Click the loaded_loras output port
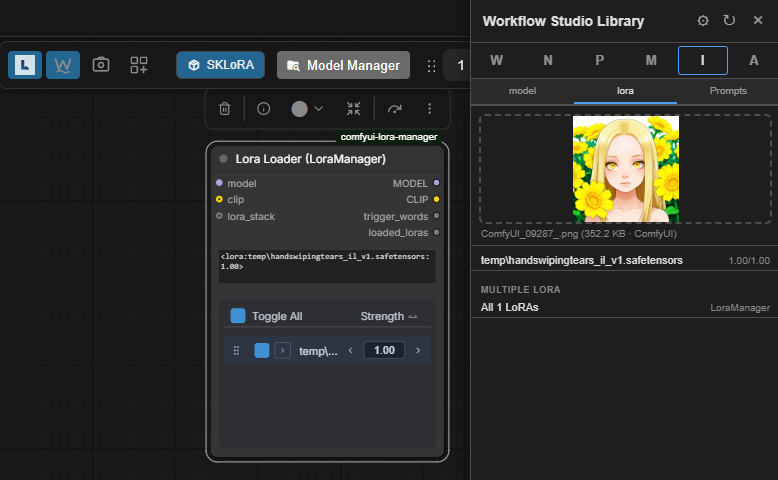This screenshot has width=778, height=480. click(437, 232)
